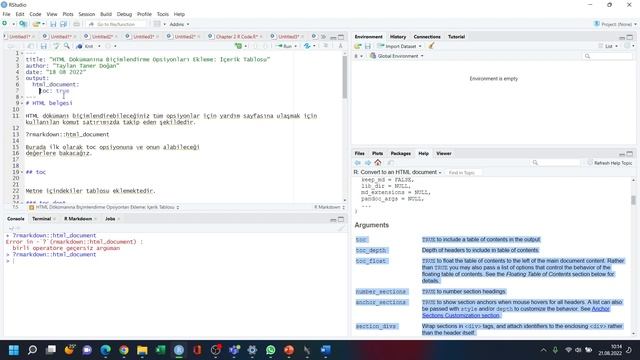Click the Save all documents icon
This screenshot has height=360, width=640.
[64, 24]
